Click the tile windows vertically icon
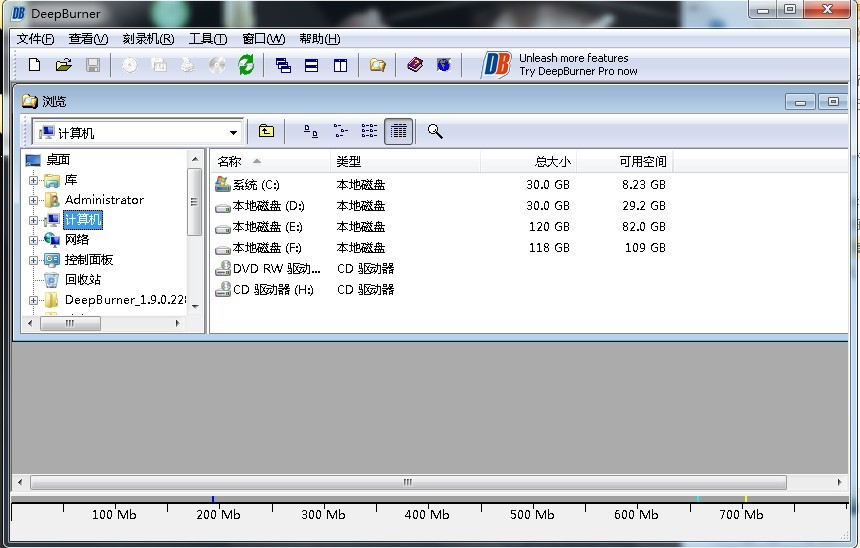860x548 pixels. tap(340, 65)
